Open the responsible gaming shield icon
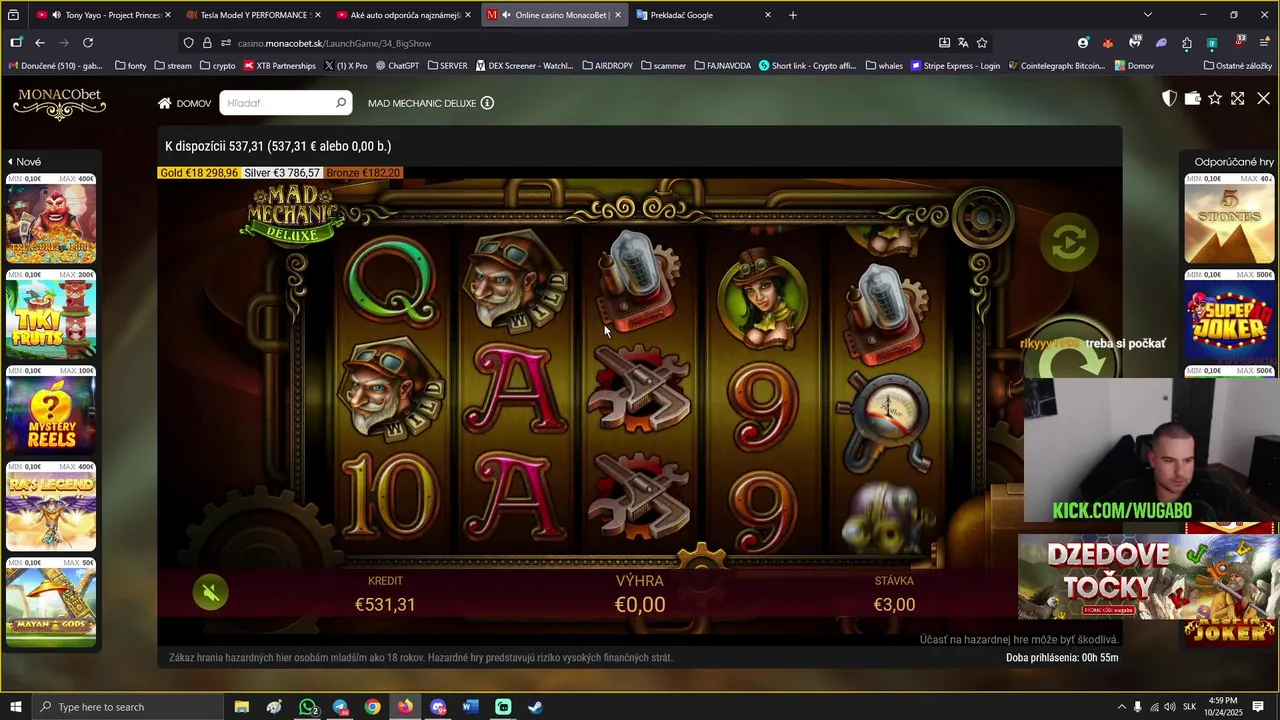This screenshot has height=720, width=1280. 1169,98
